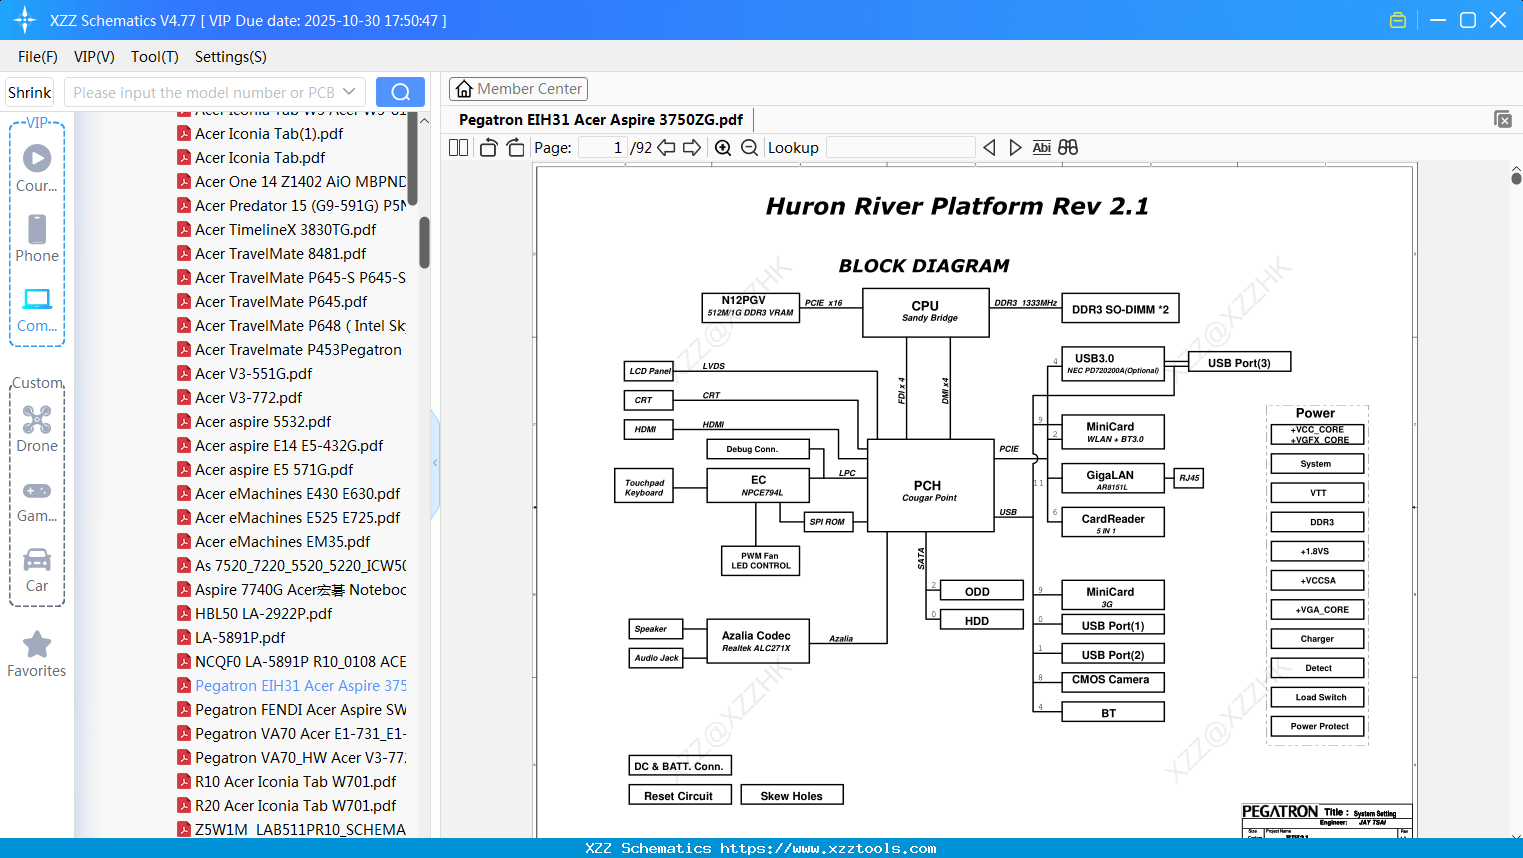Collapse the file list side panel handle

[x=435, y=463]
